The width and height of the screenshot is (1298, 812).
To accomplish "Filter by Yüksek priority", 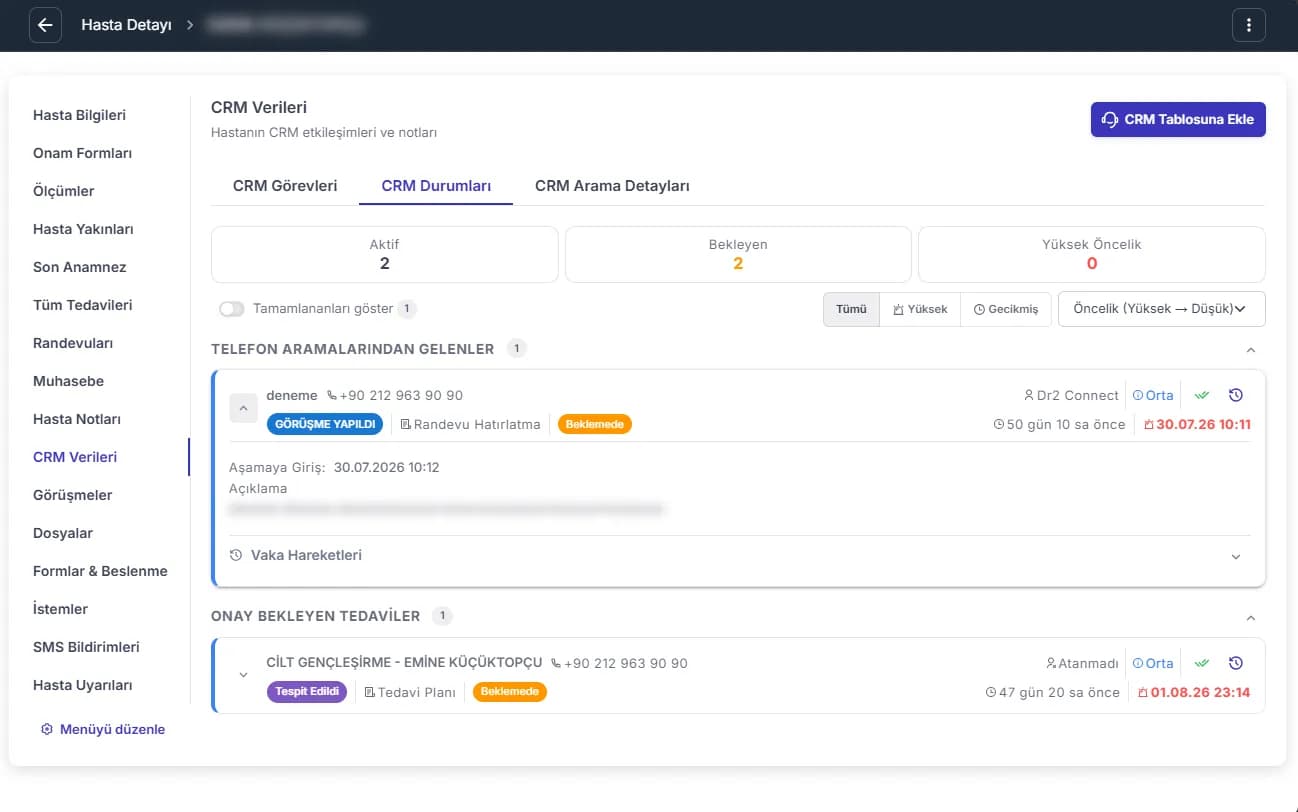I will (x=920, y=309).
